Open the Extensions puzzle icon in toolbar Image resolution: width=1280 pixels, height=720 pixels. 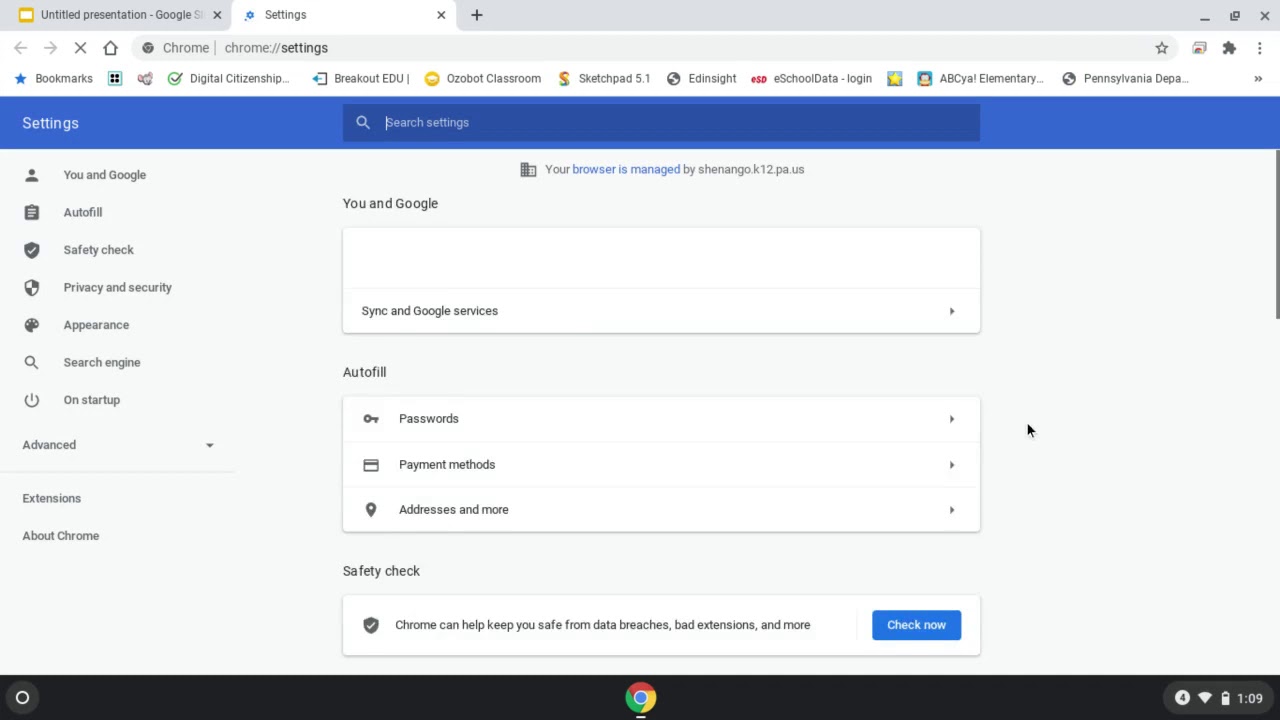pyautogui.click(x=1229, y=48)
